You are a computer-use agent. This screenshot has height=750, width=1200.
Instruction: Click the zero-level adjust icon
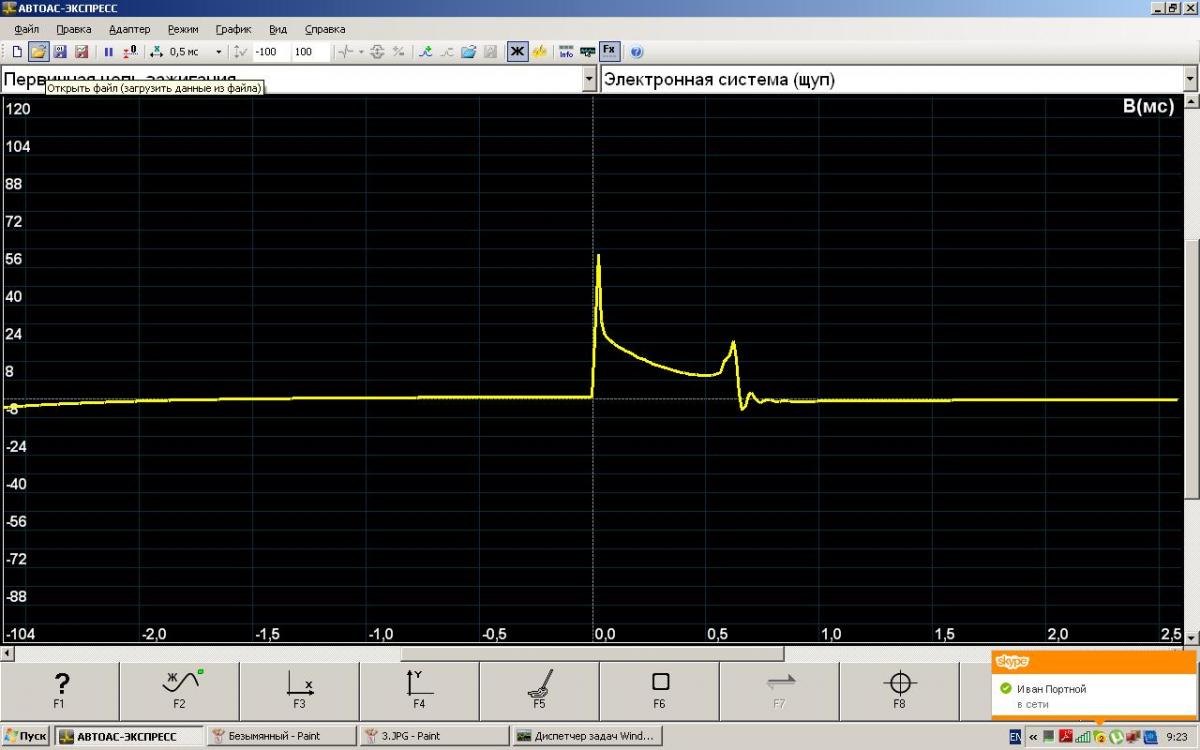pos(130,51)
